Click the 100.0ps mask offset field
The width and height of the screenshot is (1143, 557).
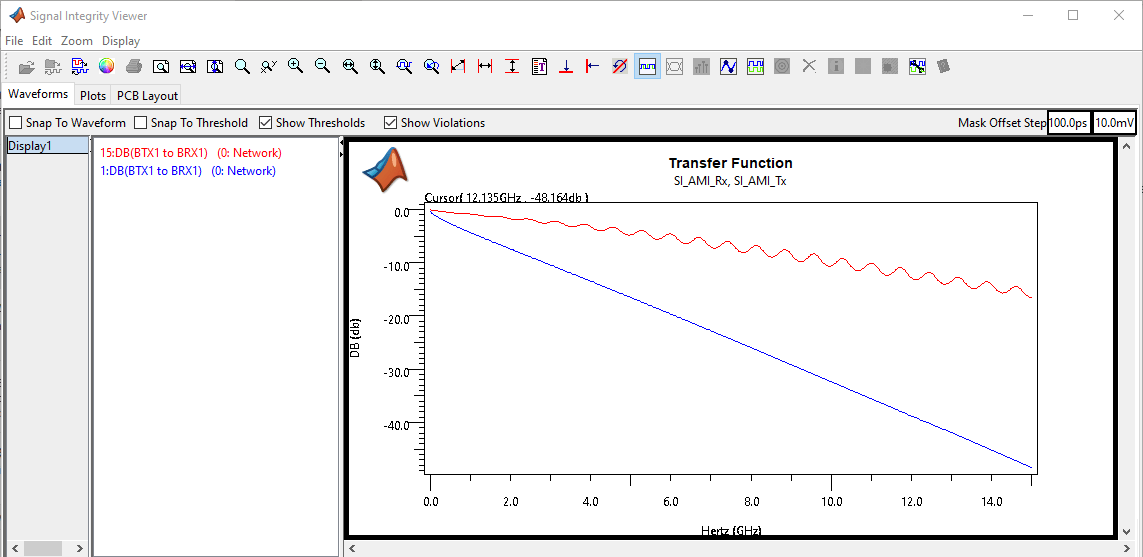(x=1068, y=123)
